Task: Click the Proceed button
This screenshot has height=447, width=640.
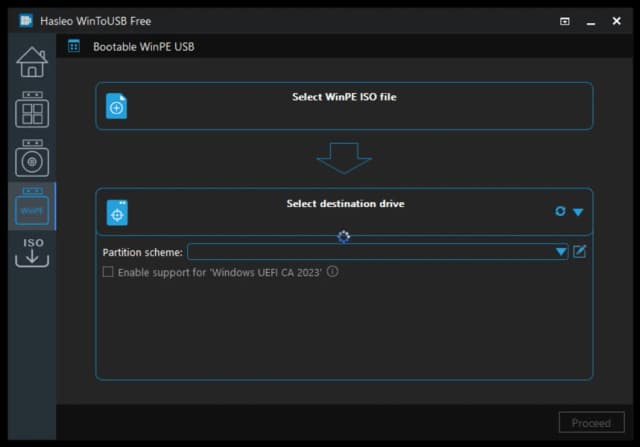Action: point(591,423)
